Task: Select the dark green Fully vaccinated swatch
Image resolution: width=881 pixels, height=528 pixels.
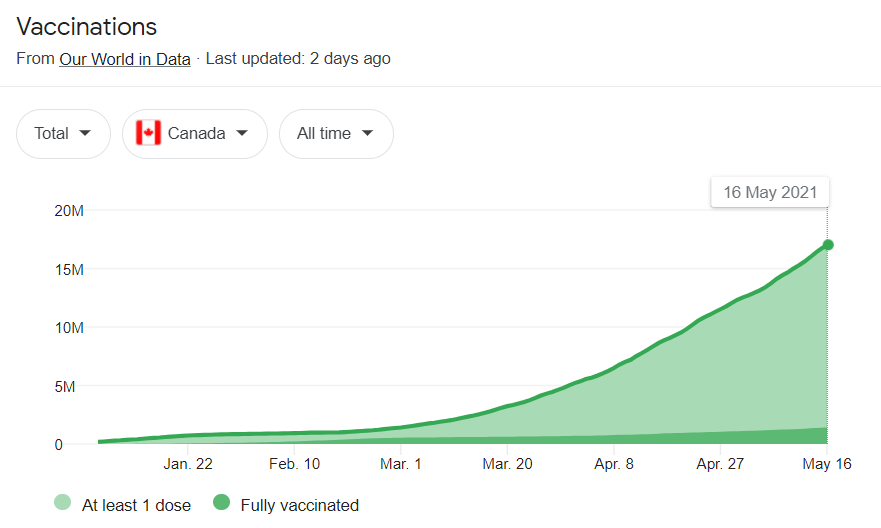Action: [x=221, y=502]
